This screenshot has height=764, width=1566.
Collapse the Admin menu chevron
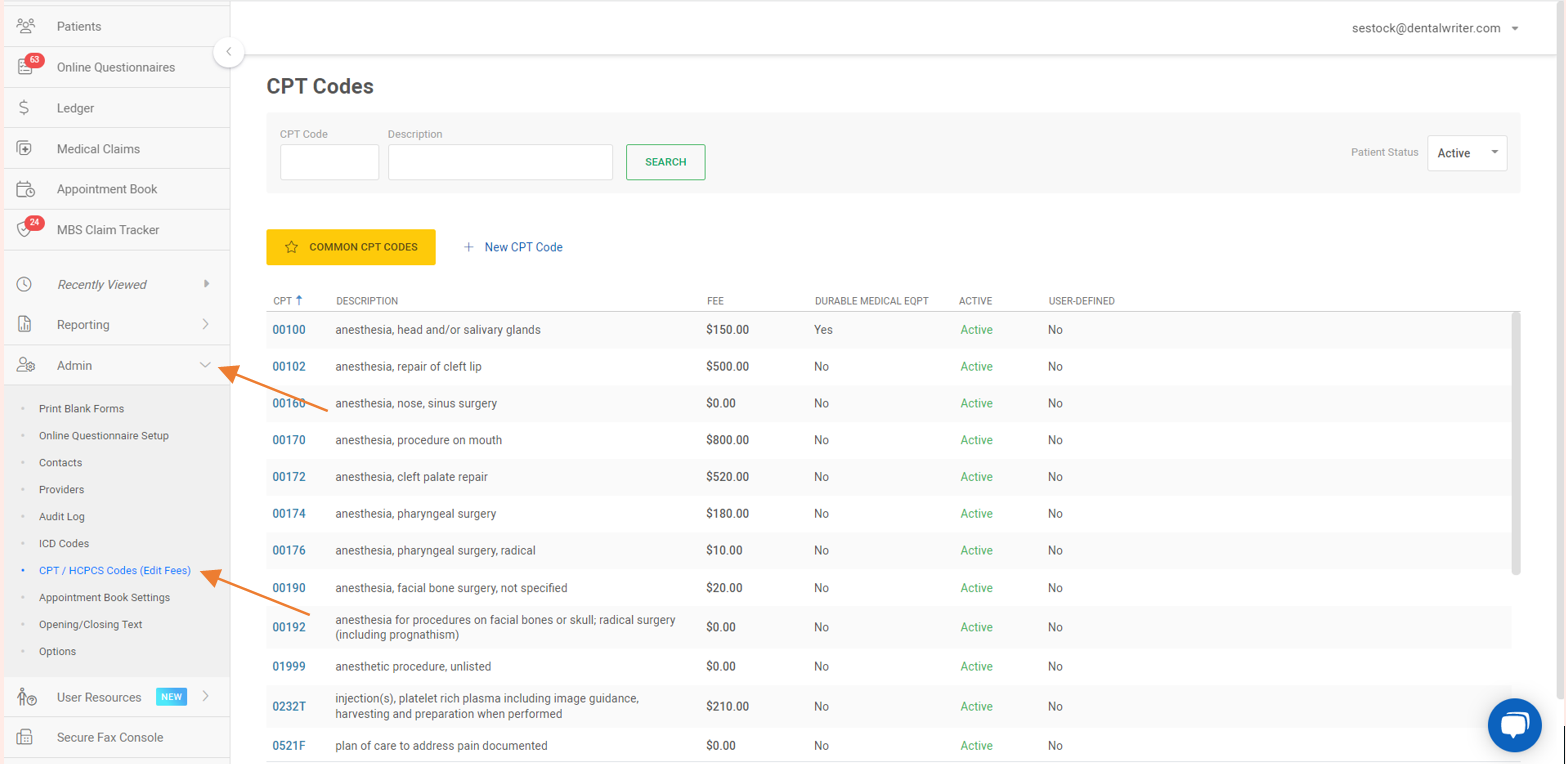pyautogui.click(x=205, y=366)
